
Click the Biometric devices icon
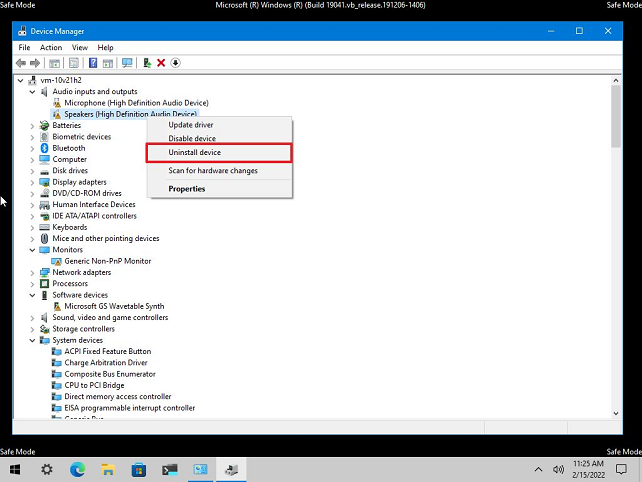click(x=44, y=137)
